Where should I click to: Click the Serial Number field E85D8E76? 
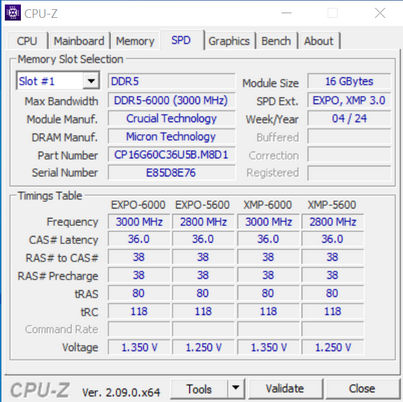click(171, 173)
